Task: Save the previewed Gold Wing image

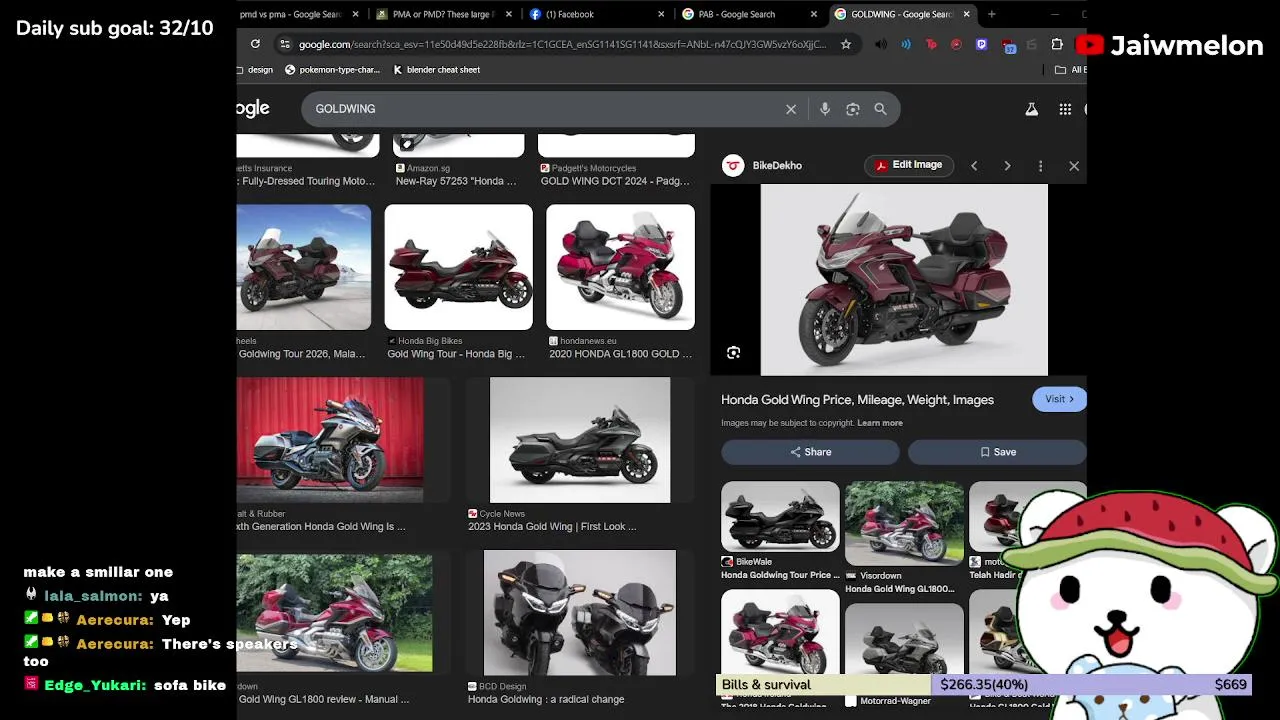Action: [x=997, y=452]
